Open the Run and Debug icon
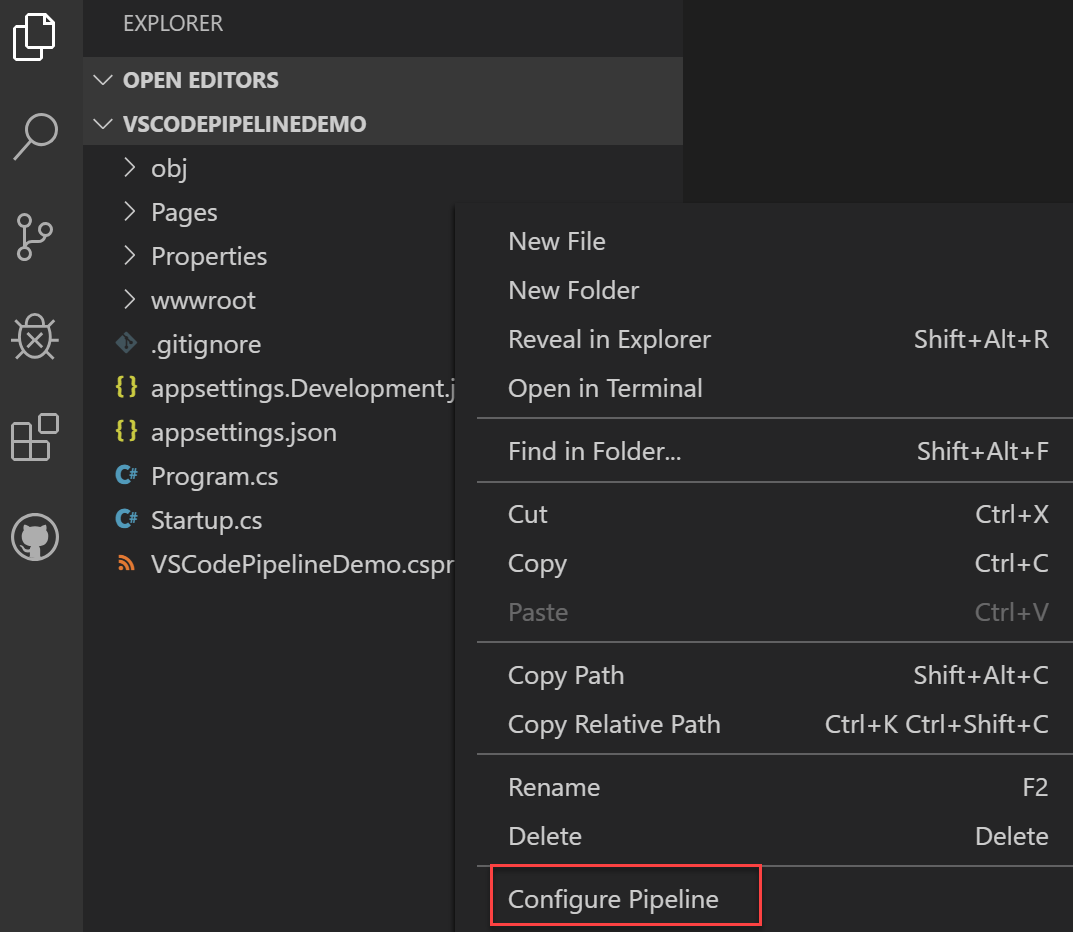Viewport: 1073px width, 932px height. (35, 337)
